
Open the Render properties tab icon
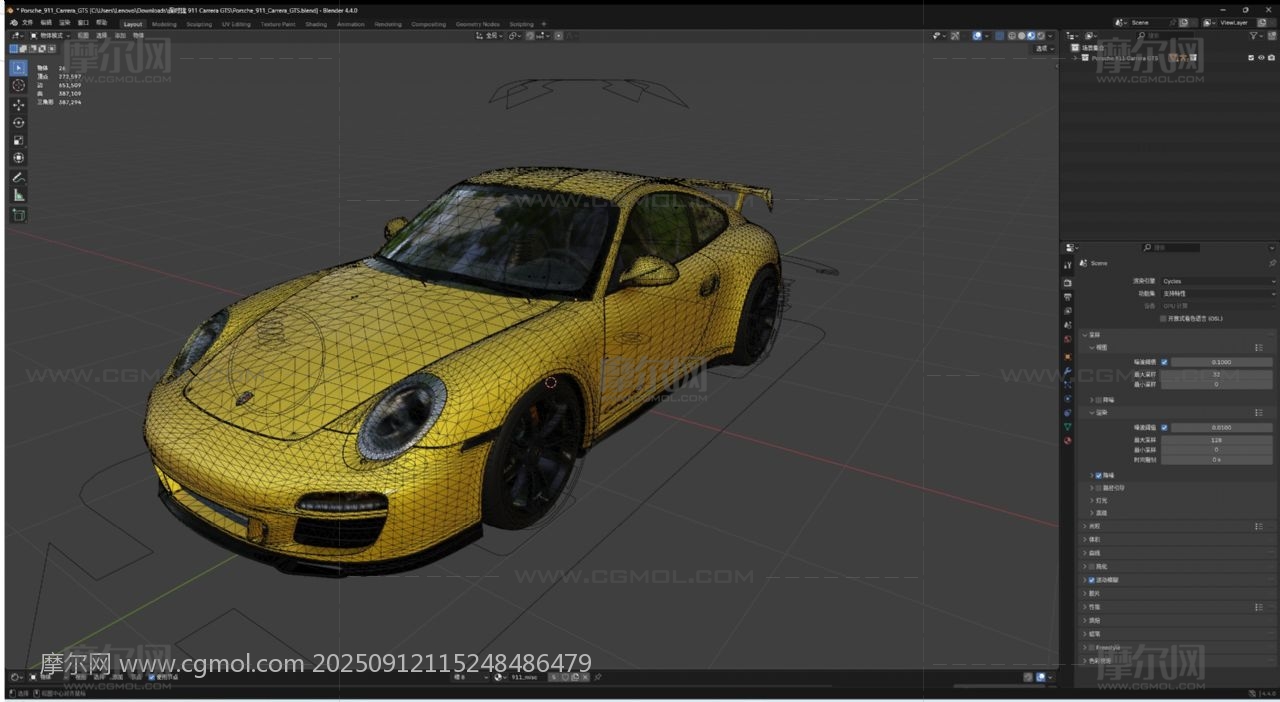coord(1068,283)
